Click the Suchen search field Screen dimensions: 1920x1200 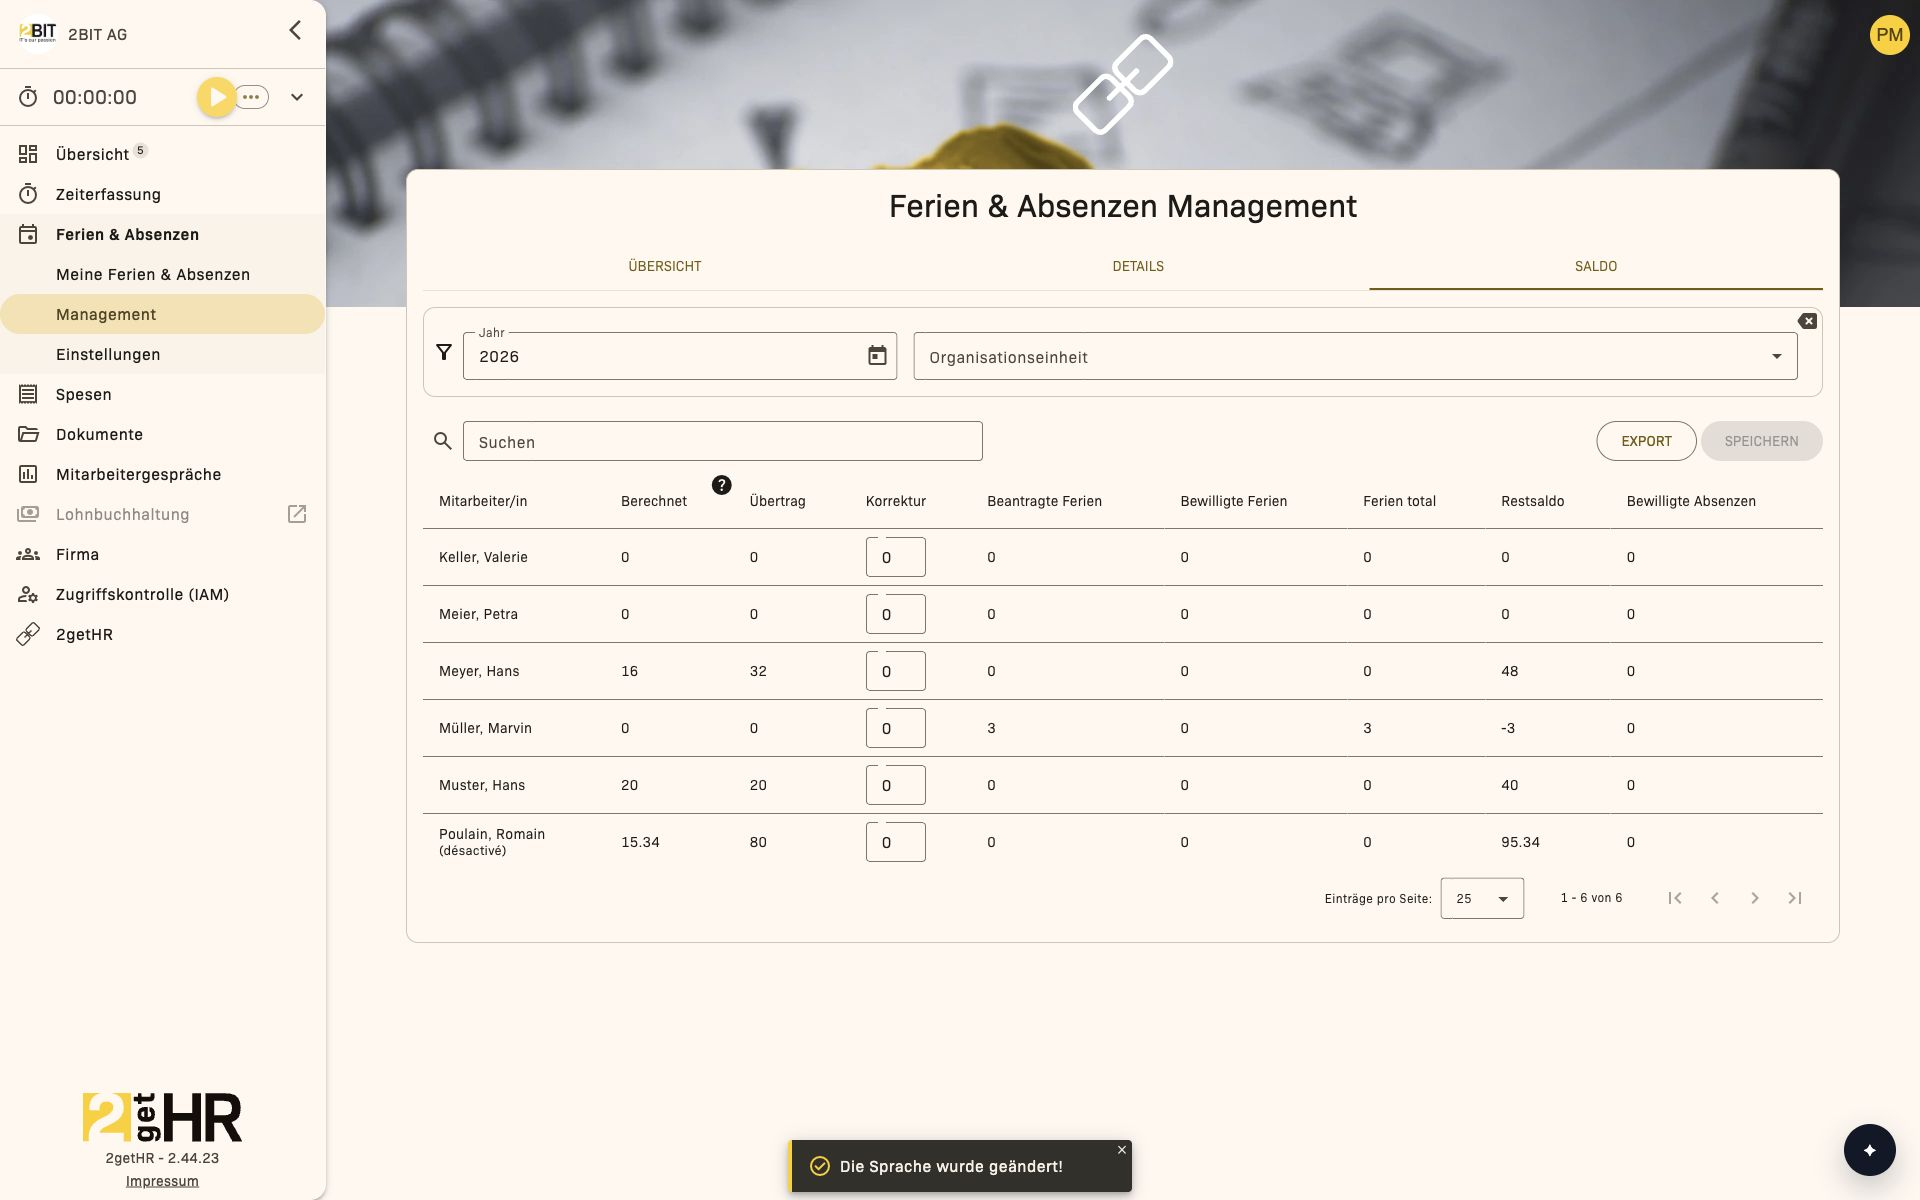coord(722,441)
